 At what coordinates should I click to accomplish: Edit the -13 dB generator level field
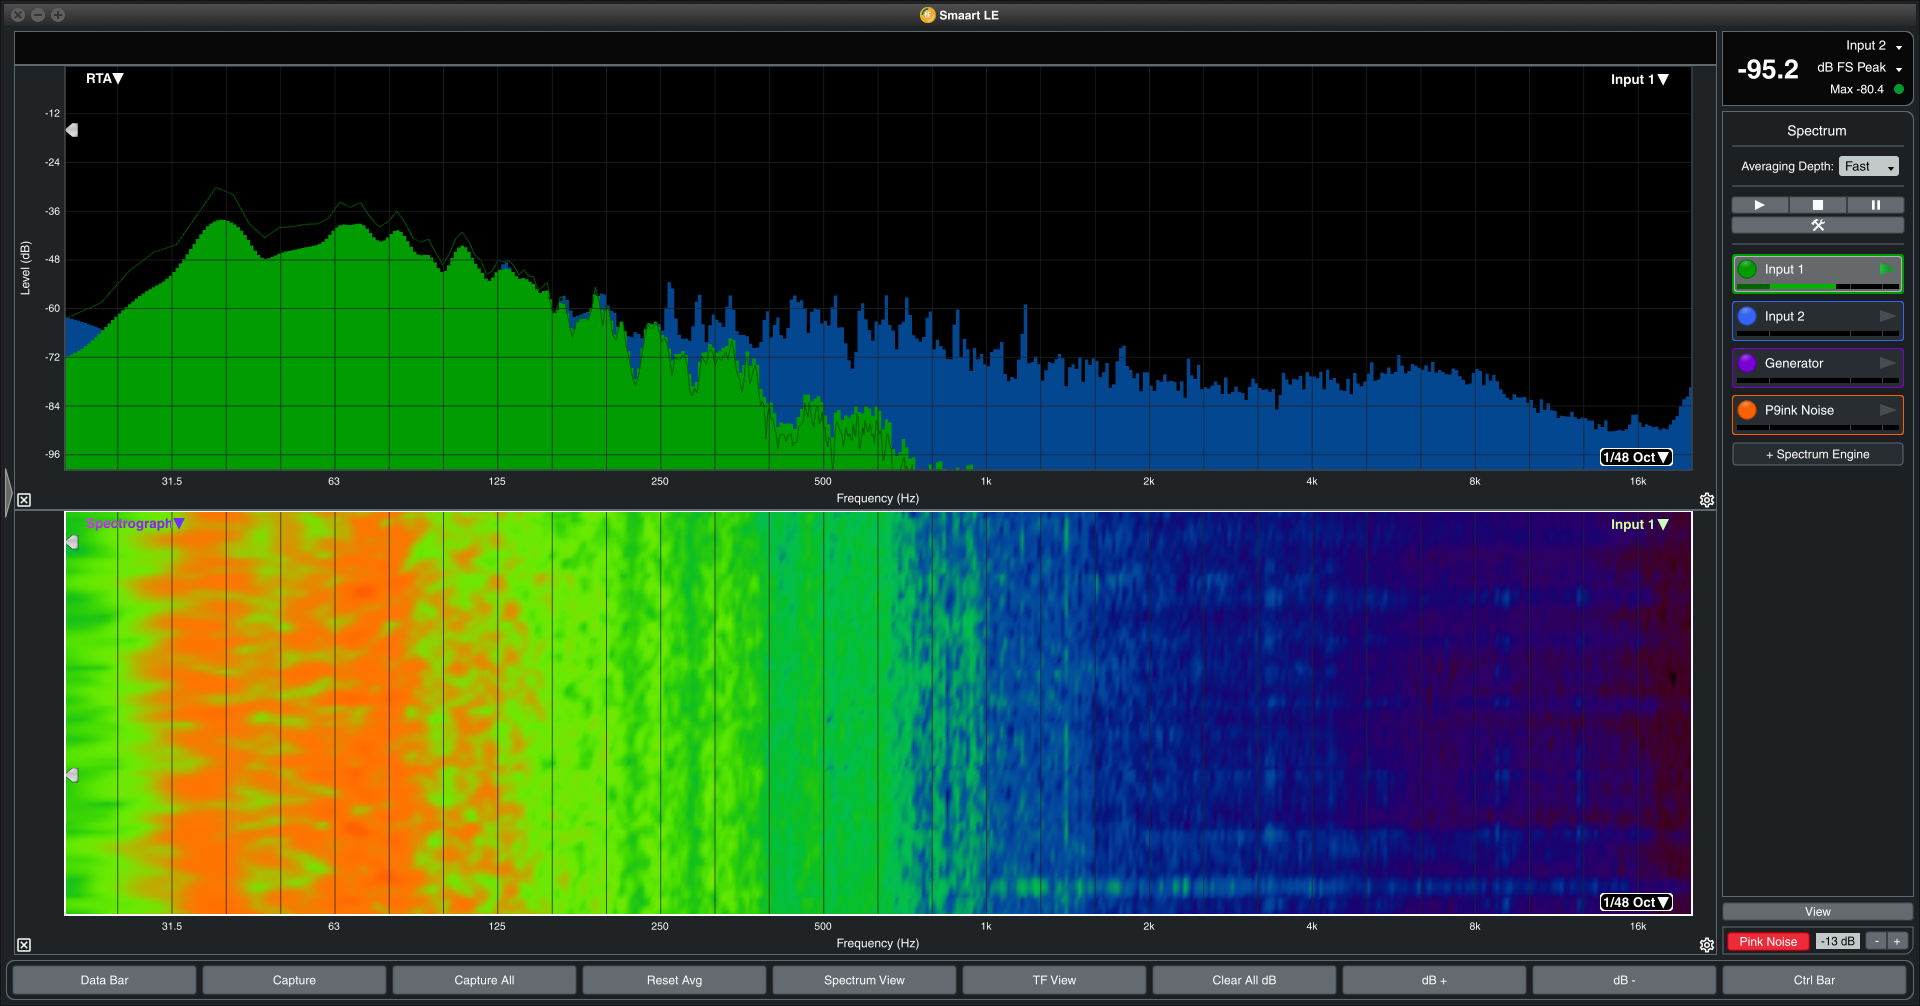click(1837, 941)
